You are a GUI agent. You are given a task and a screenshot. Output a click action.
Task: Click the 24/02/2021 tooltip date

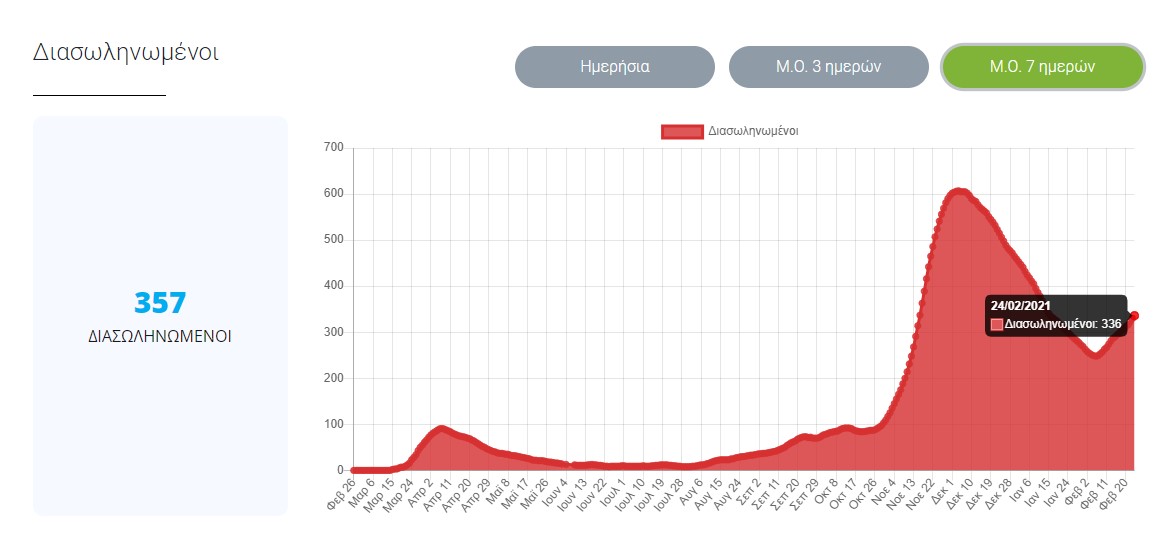[1019, 306]
